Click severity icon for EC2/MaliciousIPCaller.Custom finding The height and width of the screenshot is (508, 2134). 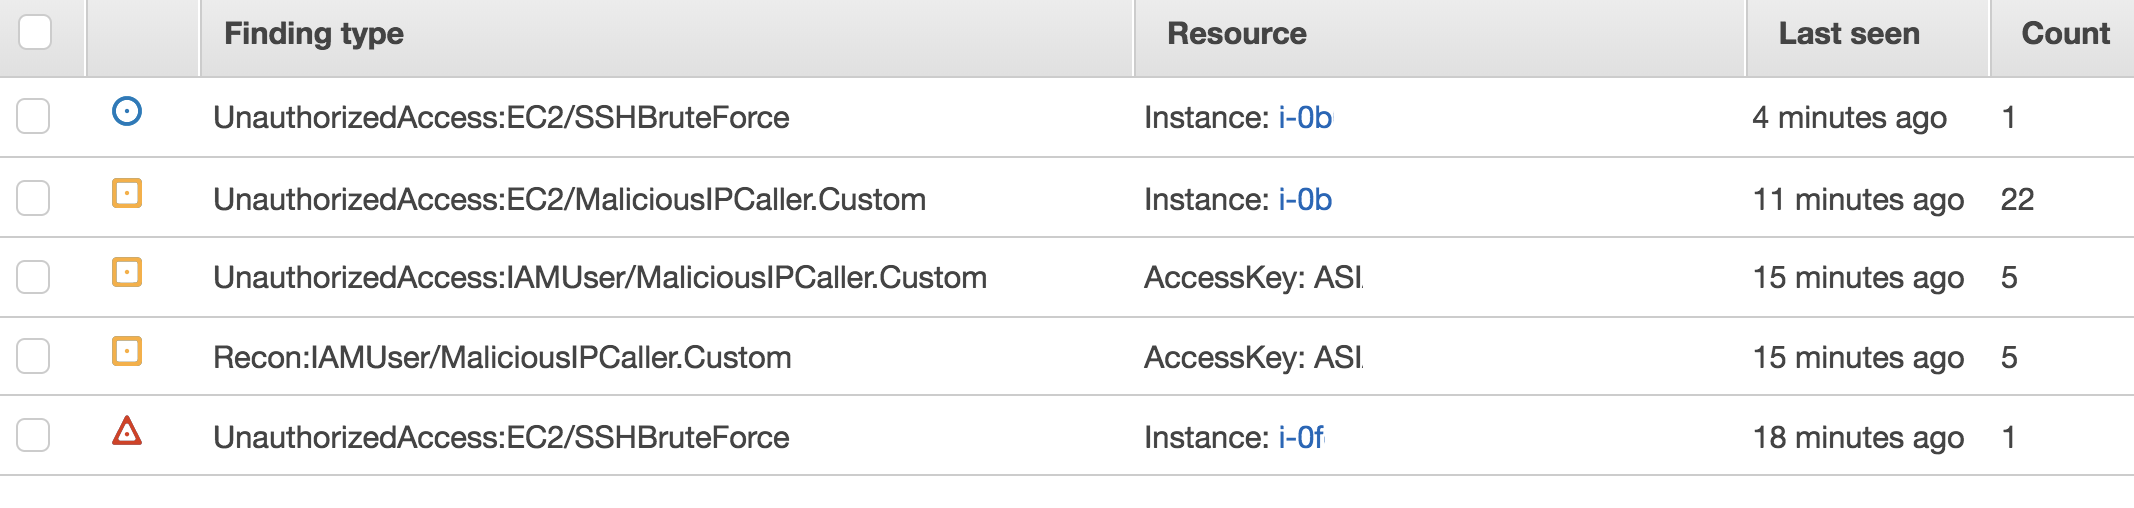click(127, 193)
